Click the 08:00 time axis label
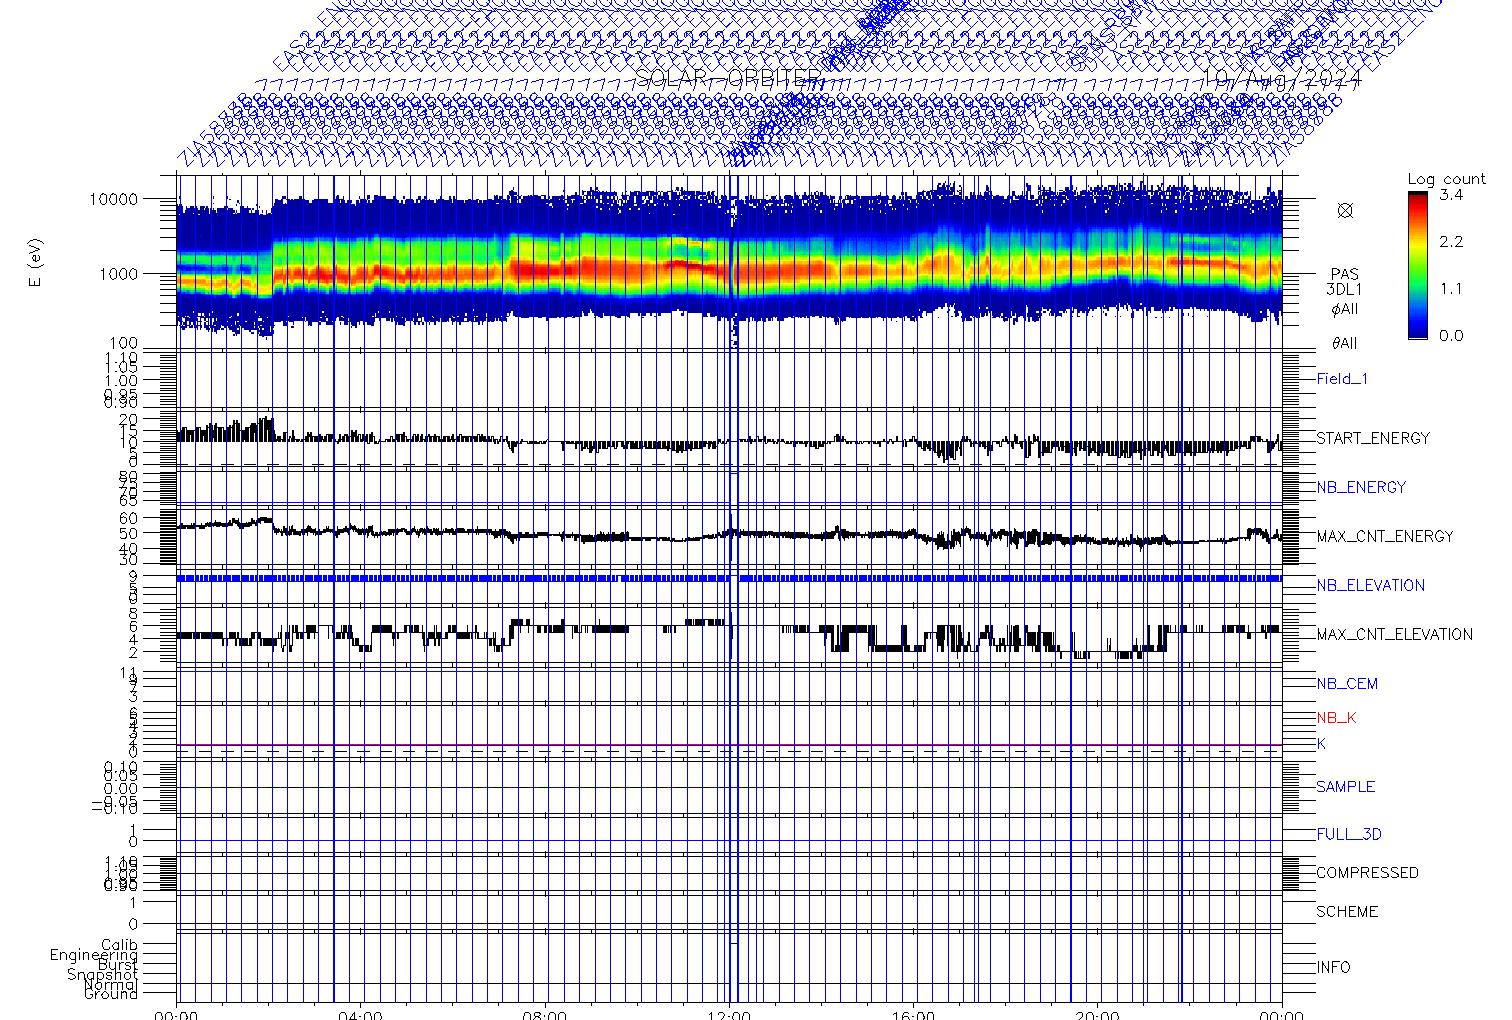This screenshot has width=1512, height=1020. click(x=545, y=1014)
